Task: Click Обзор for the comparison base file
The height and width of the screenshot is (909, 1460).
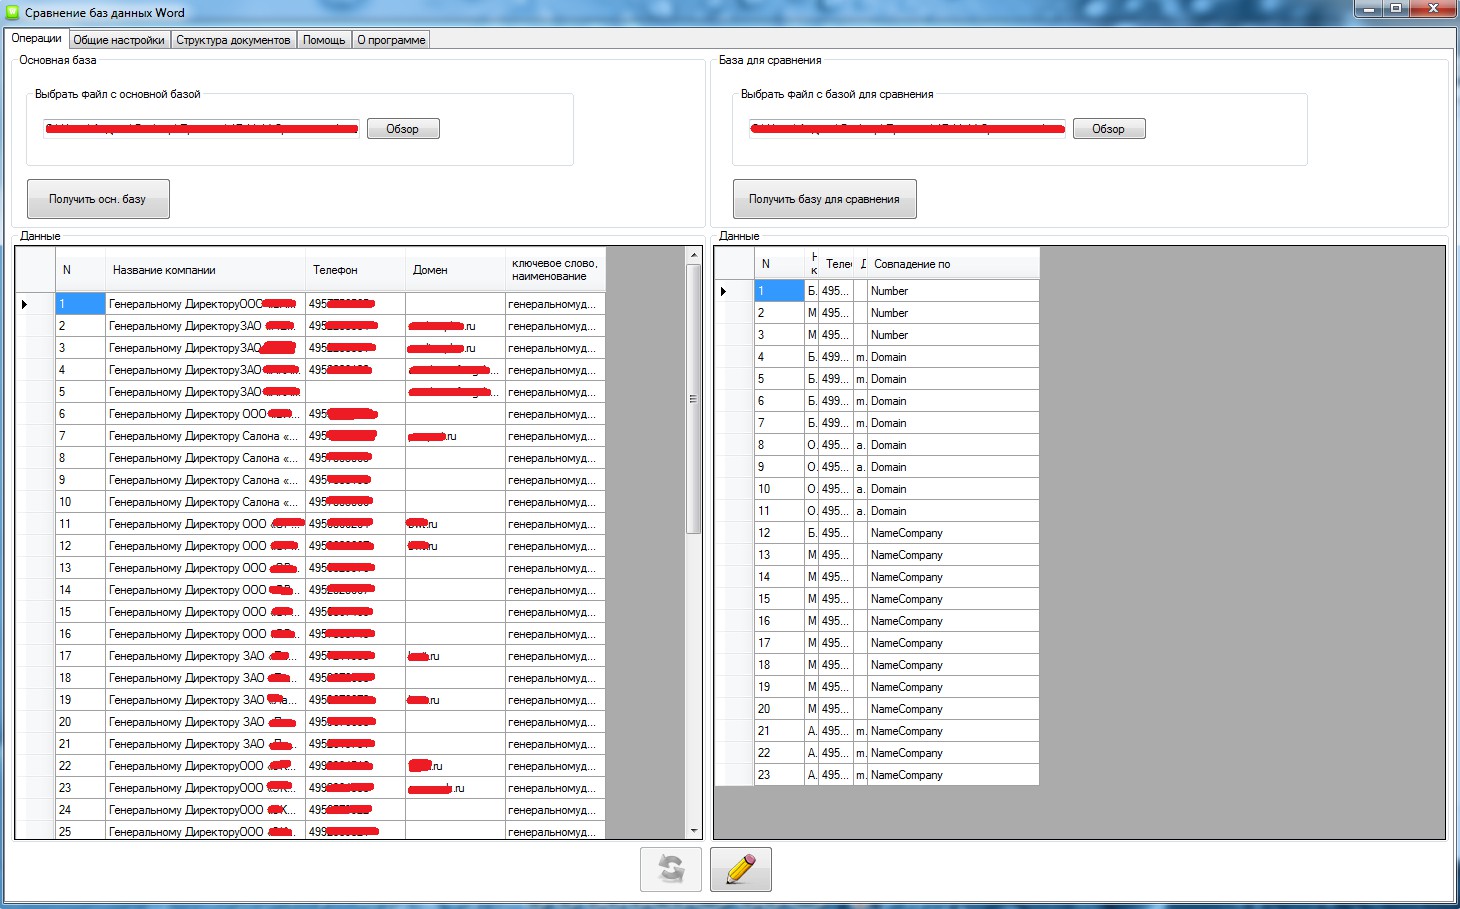Action: point(1109,129)
